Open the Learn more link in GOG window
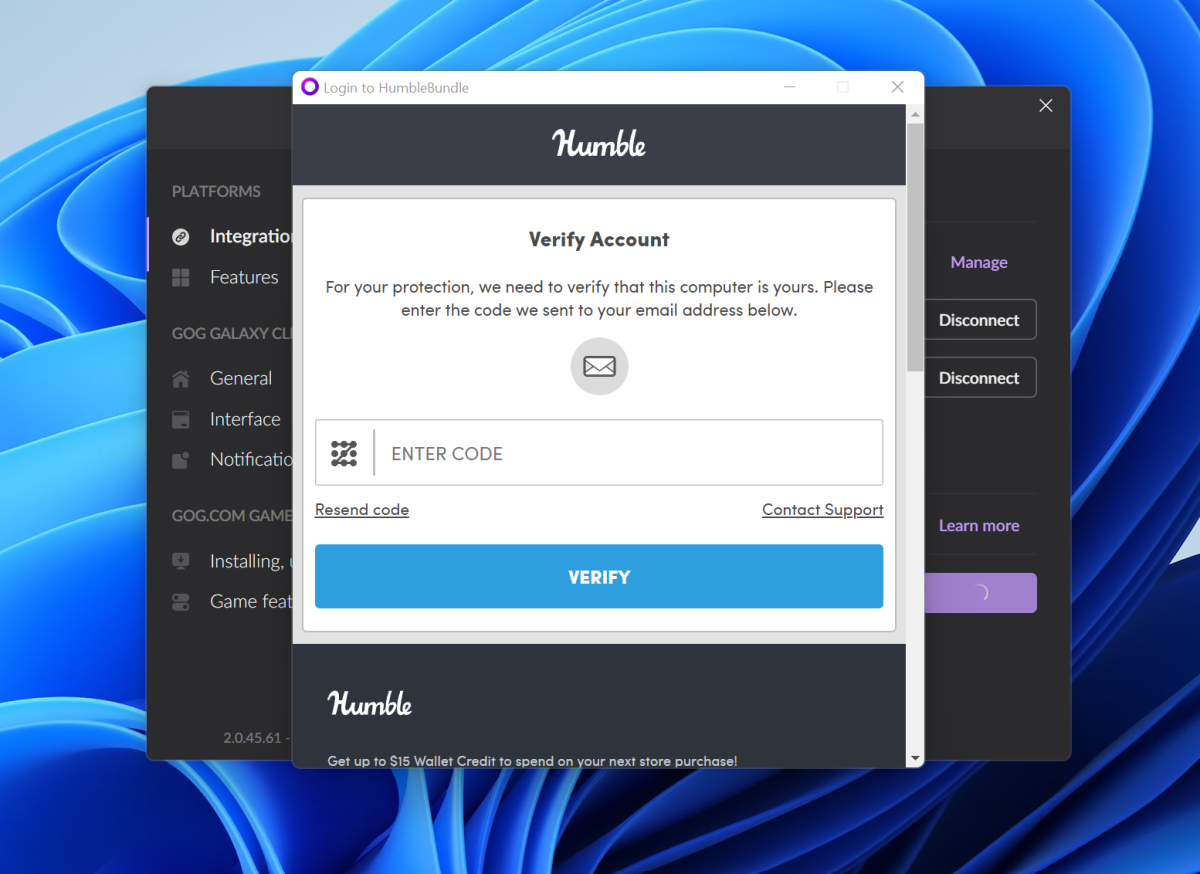The width and height of the screenshot is (1200, 874). (979, 526)
